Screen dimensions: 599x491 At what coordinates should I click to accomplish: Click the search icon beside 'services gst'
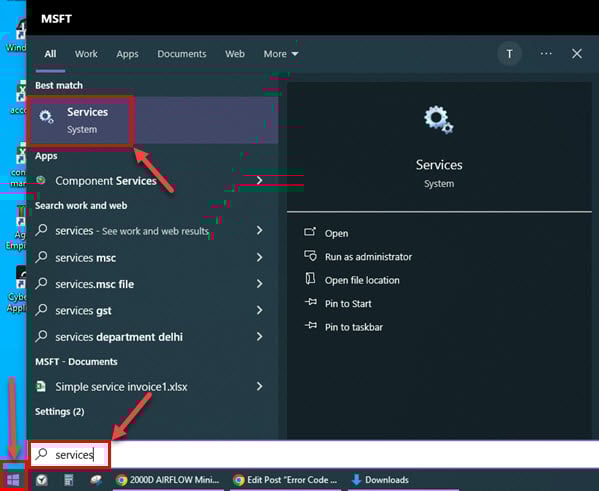click(41, 310)
